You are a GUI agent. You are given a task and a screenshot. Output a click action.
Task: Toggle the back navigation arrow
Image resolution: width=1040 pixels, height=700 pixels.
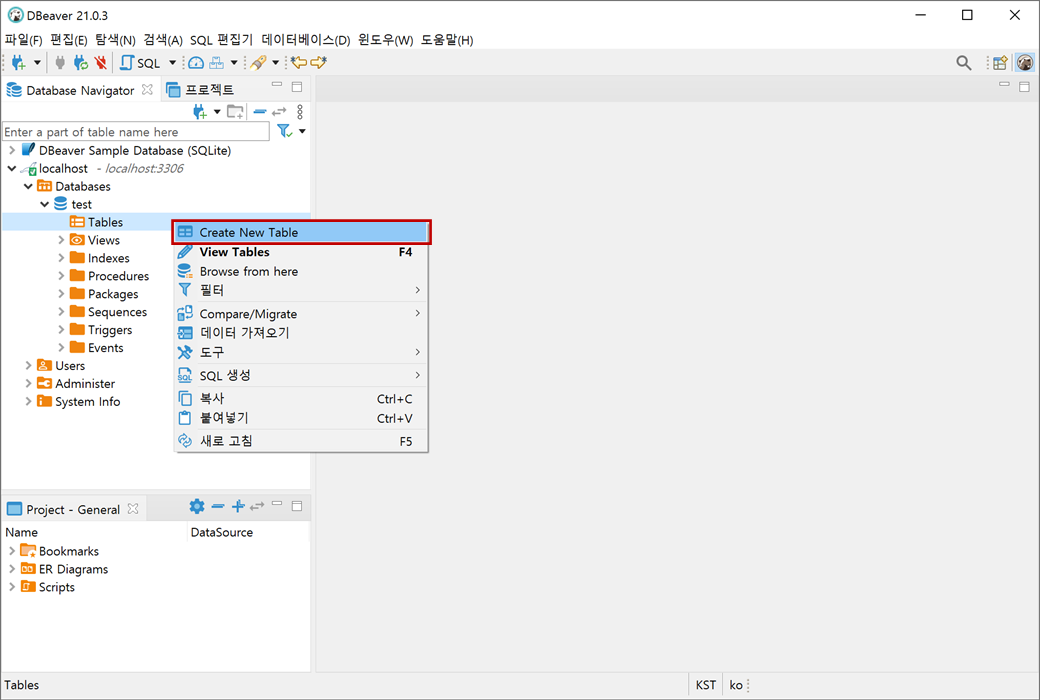point(297,62)
